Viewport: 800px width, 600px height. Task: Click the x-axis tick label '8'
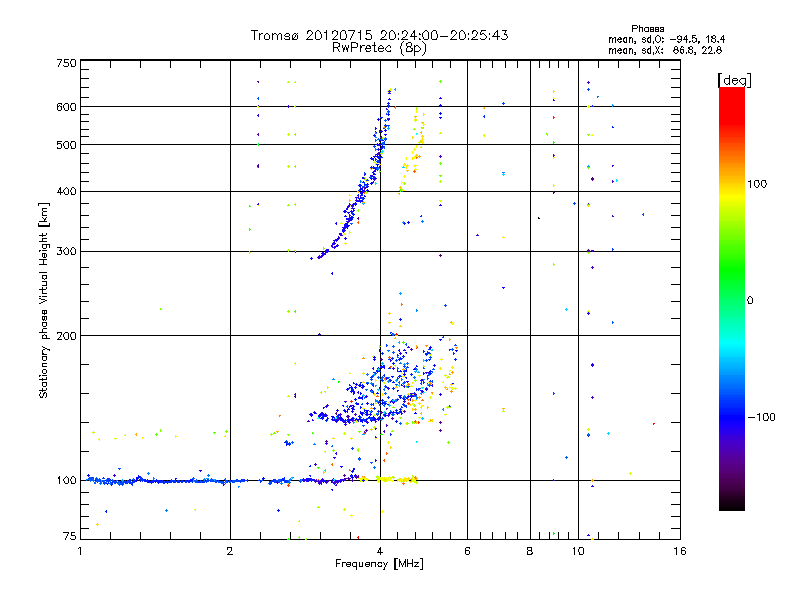click(x=530, y=551)
